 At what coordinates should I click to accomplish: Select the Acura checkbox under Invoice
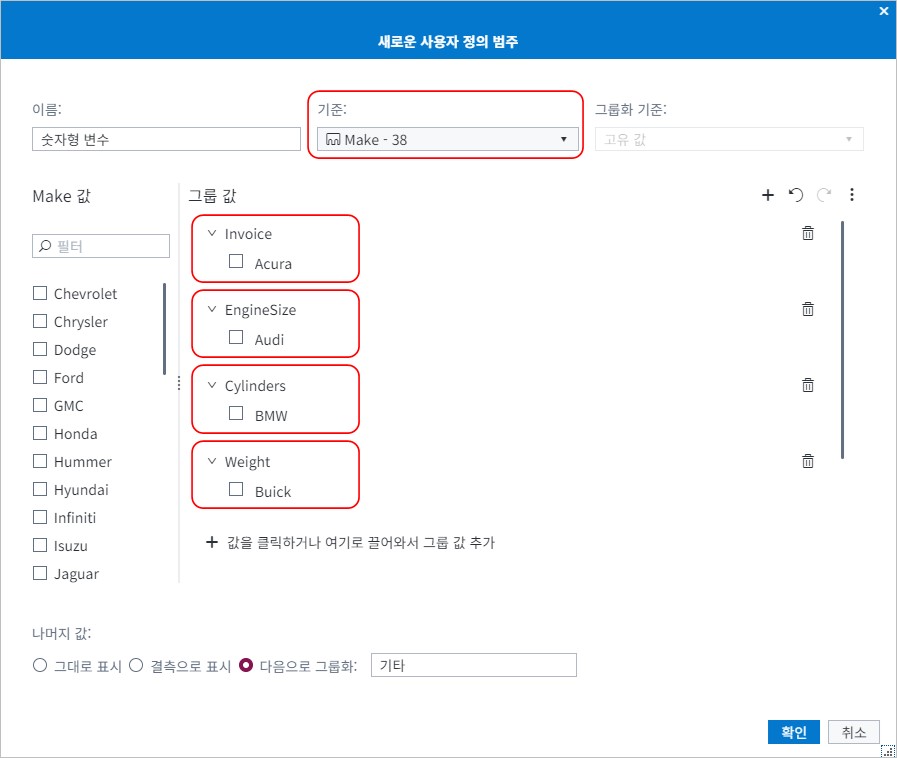(x=236, y=262)
